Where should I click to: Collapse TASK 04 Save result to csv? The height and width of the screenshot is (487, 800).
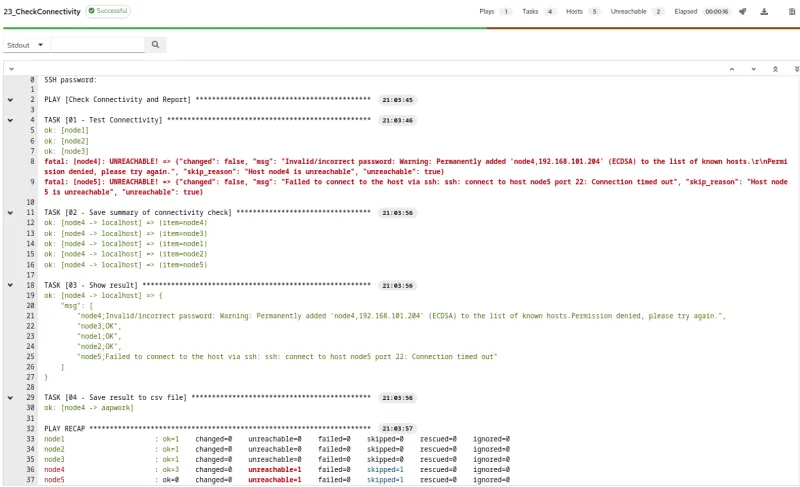click(x=10, y=397)
